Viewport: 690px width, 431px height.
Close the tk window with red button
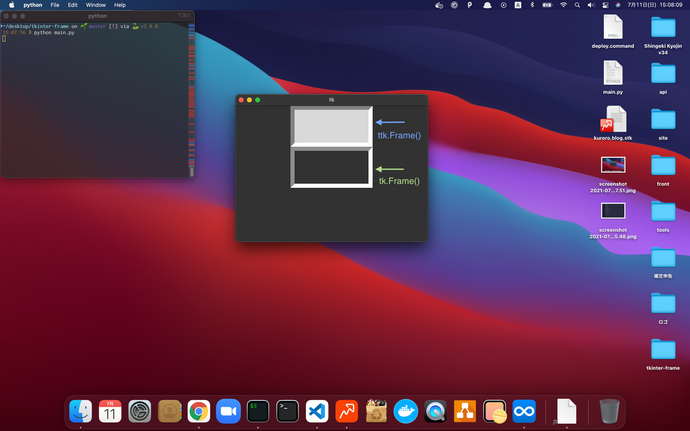coord(241,100)
